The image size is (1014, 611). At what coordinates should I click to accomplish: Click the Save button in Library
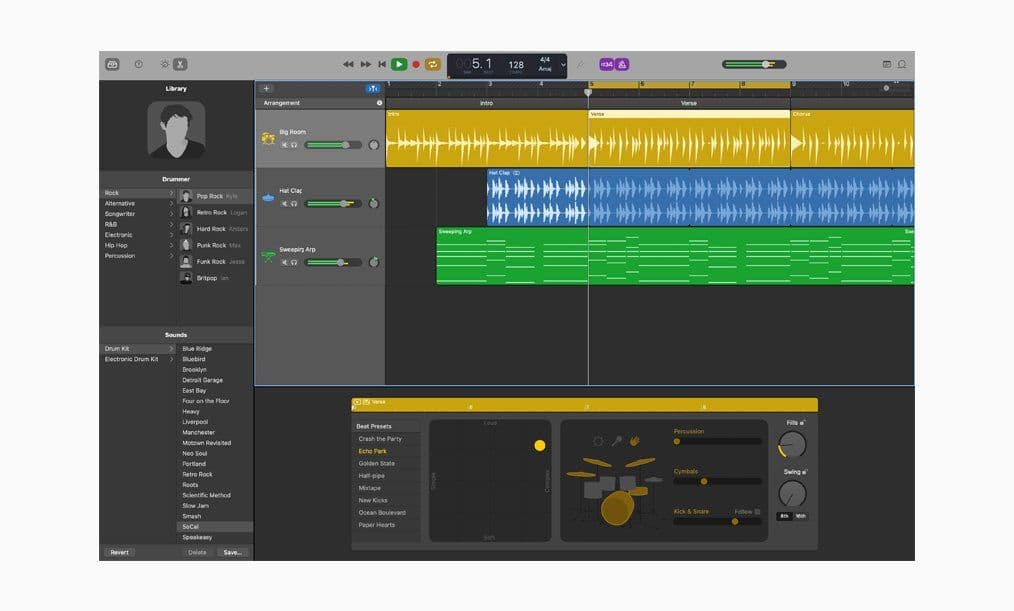(232, 553)
